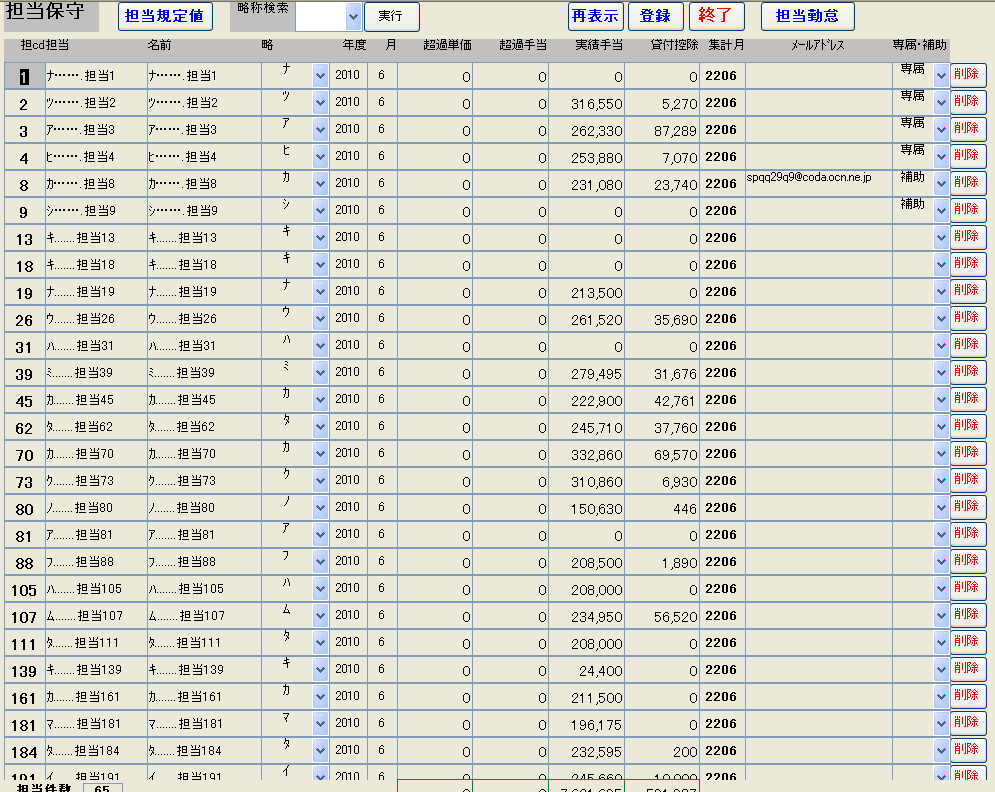The height and width of the screenshot is (792, 995).
Task: Expand 専属・補助 dropdown for 担当8 row
Action: click(941, 183)
